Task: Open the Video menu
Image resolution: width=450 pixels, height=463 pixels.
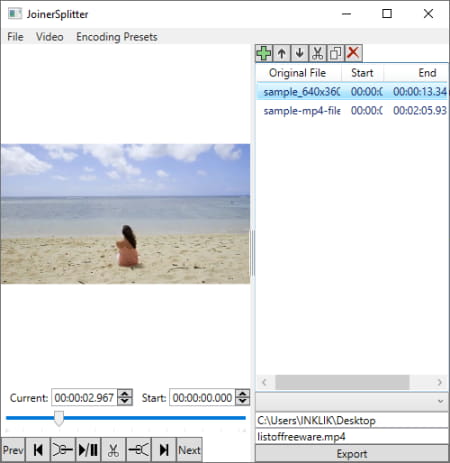Action: tap(50, 37)
